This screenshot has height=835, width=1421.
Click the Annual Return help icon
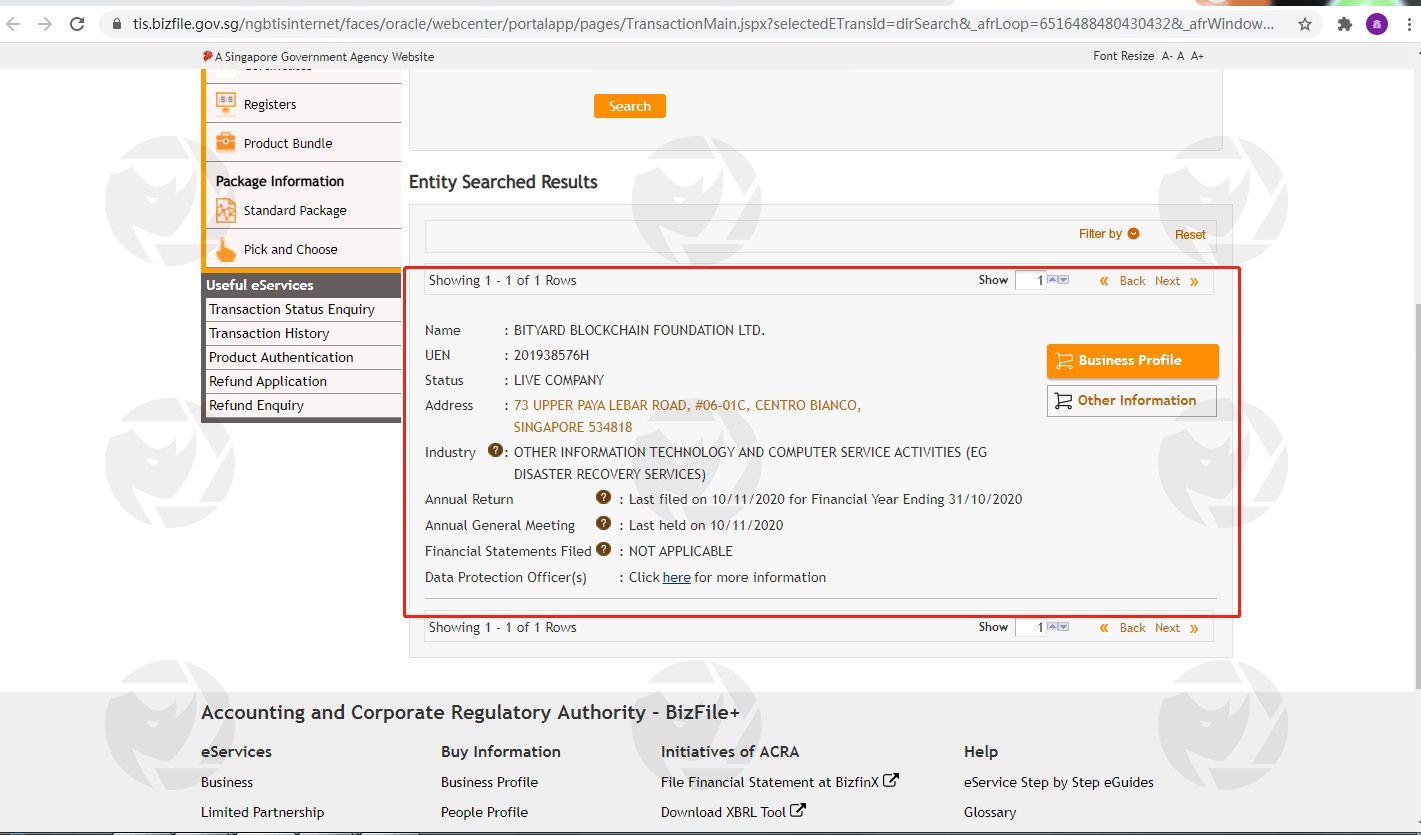click(603, 497)
